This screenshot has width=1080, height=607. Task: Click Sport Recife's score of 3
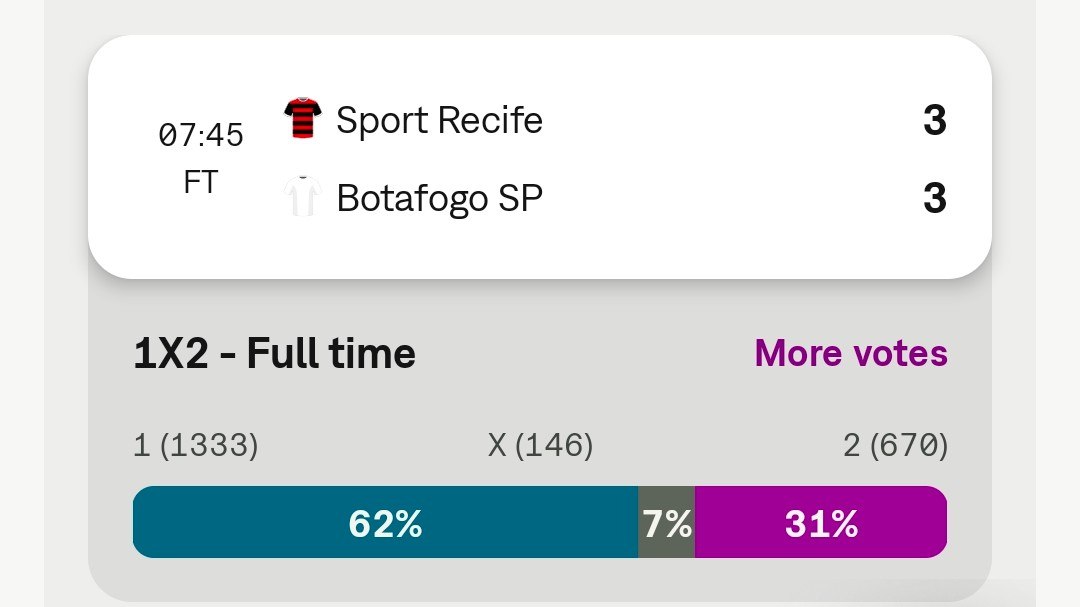[935, 121]
